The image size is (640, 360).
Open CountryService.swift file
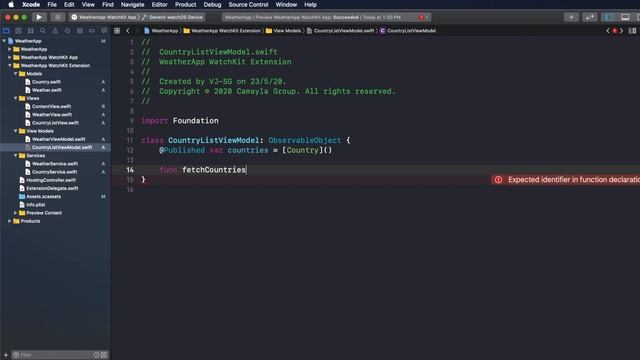tap(54, 172)
